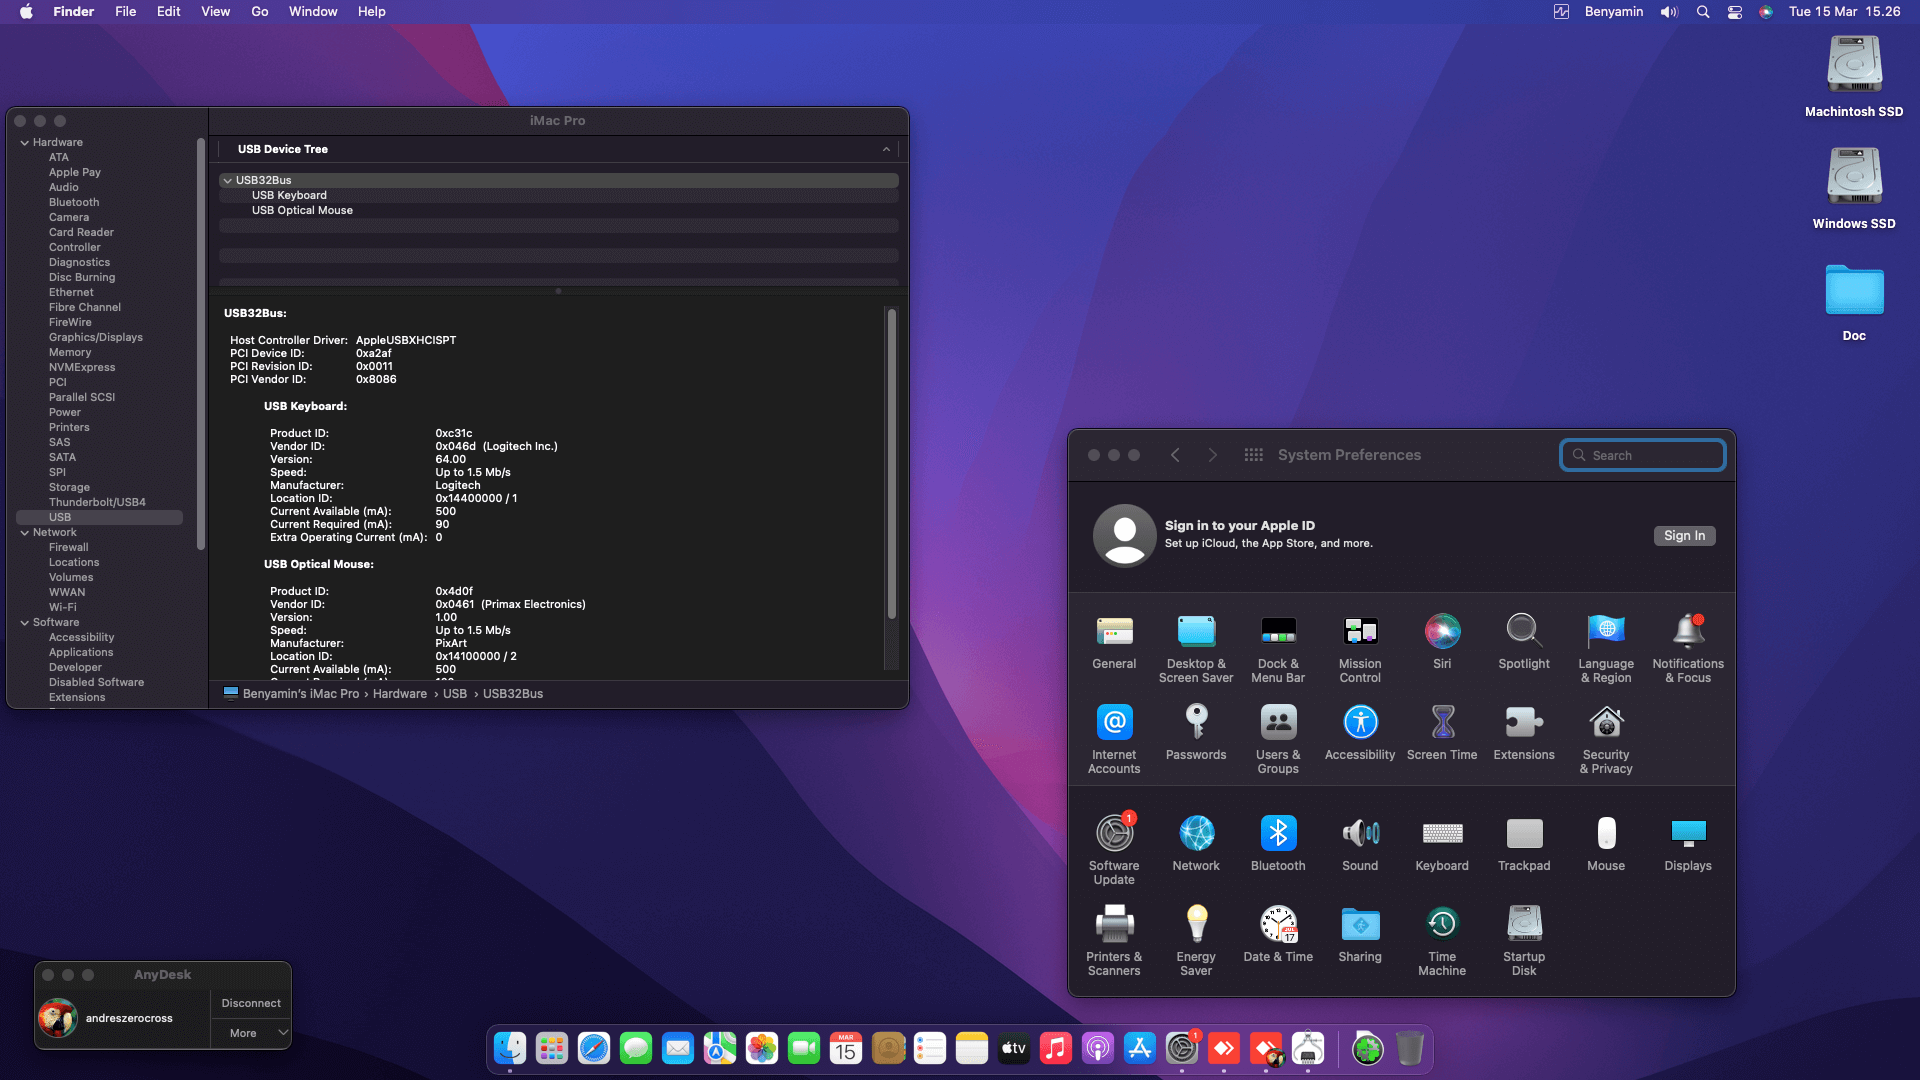Open the General preferences pane
Screen dimensions: 1920x1080
click(x=1114, y=642)
